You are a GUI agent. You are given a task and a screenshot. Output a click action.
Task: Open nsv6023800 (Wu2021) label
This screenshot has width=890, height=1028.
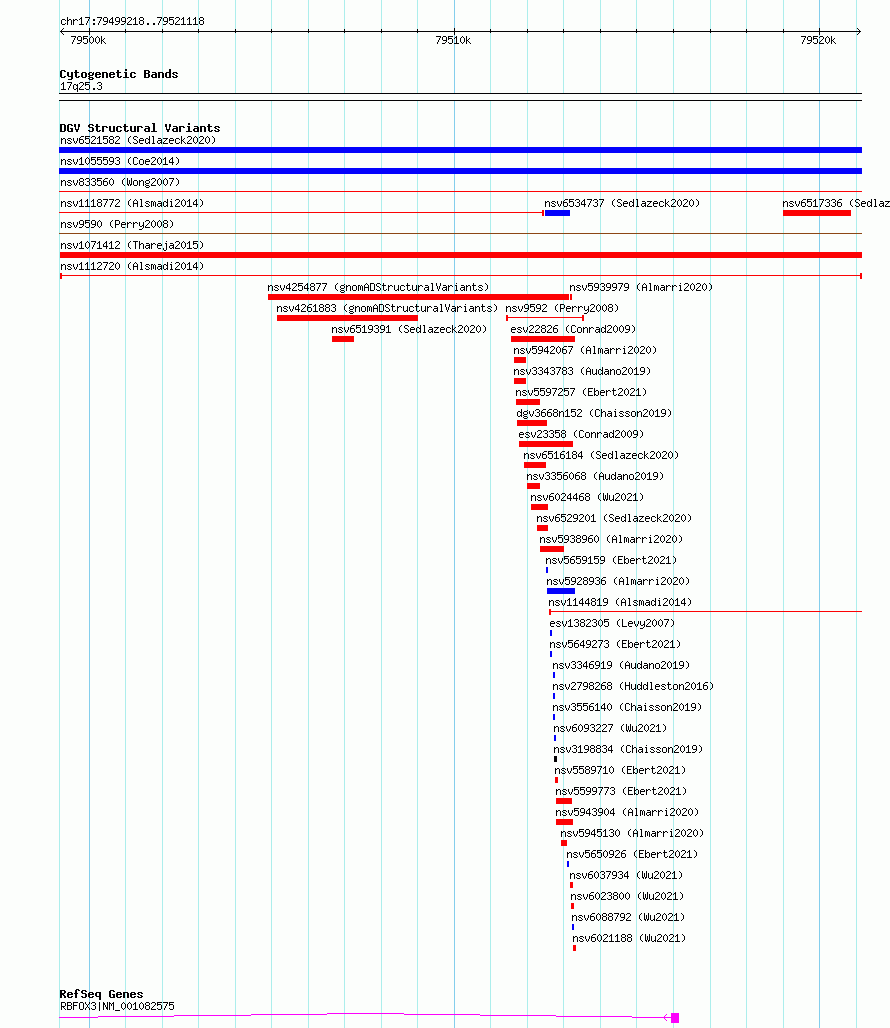tap(627, 895)
